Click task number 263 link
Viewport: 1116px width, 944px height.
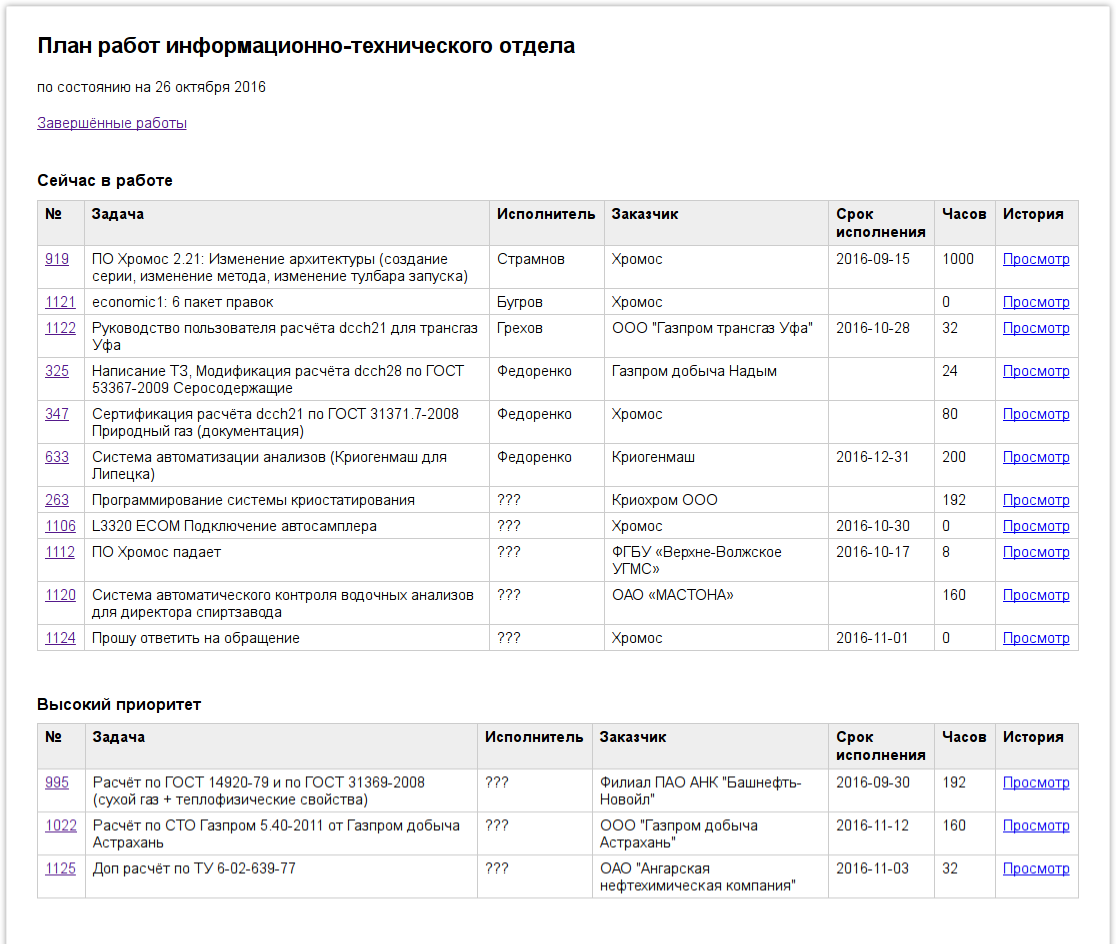tap(57, 500)
